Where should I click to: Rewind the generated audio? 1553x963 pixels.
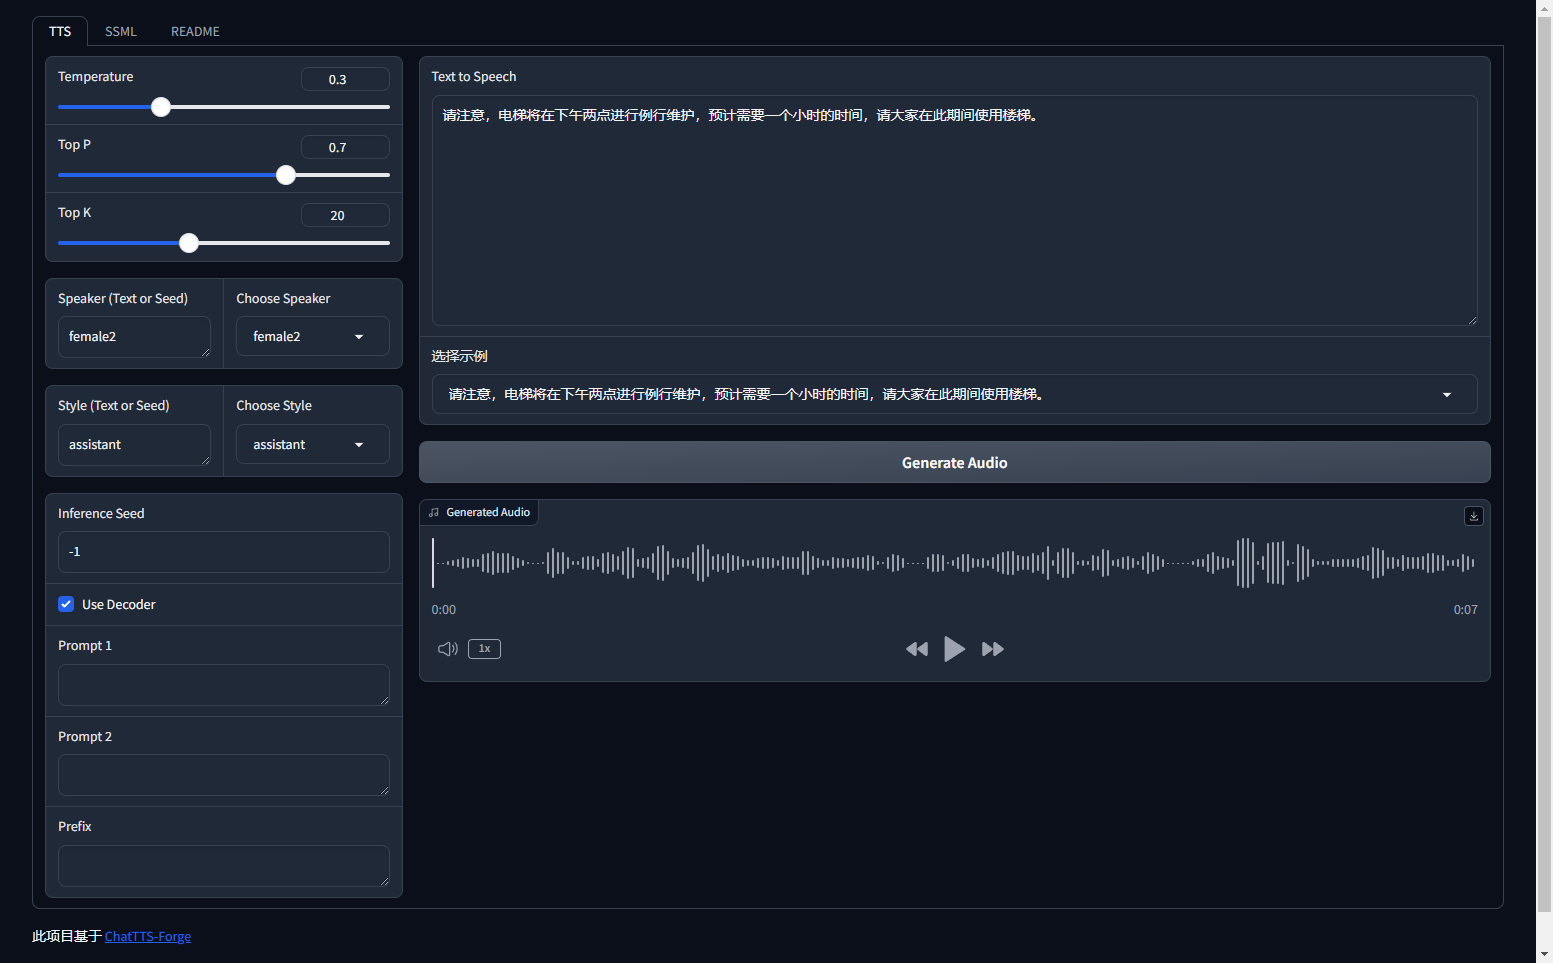point(916,649)
